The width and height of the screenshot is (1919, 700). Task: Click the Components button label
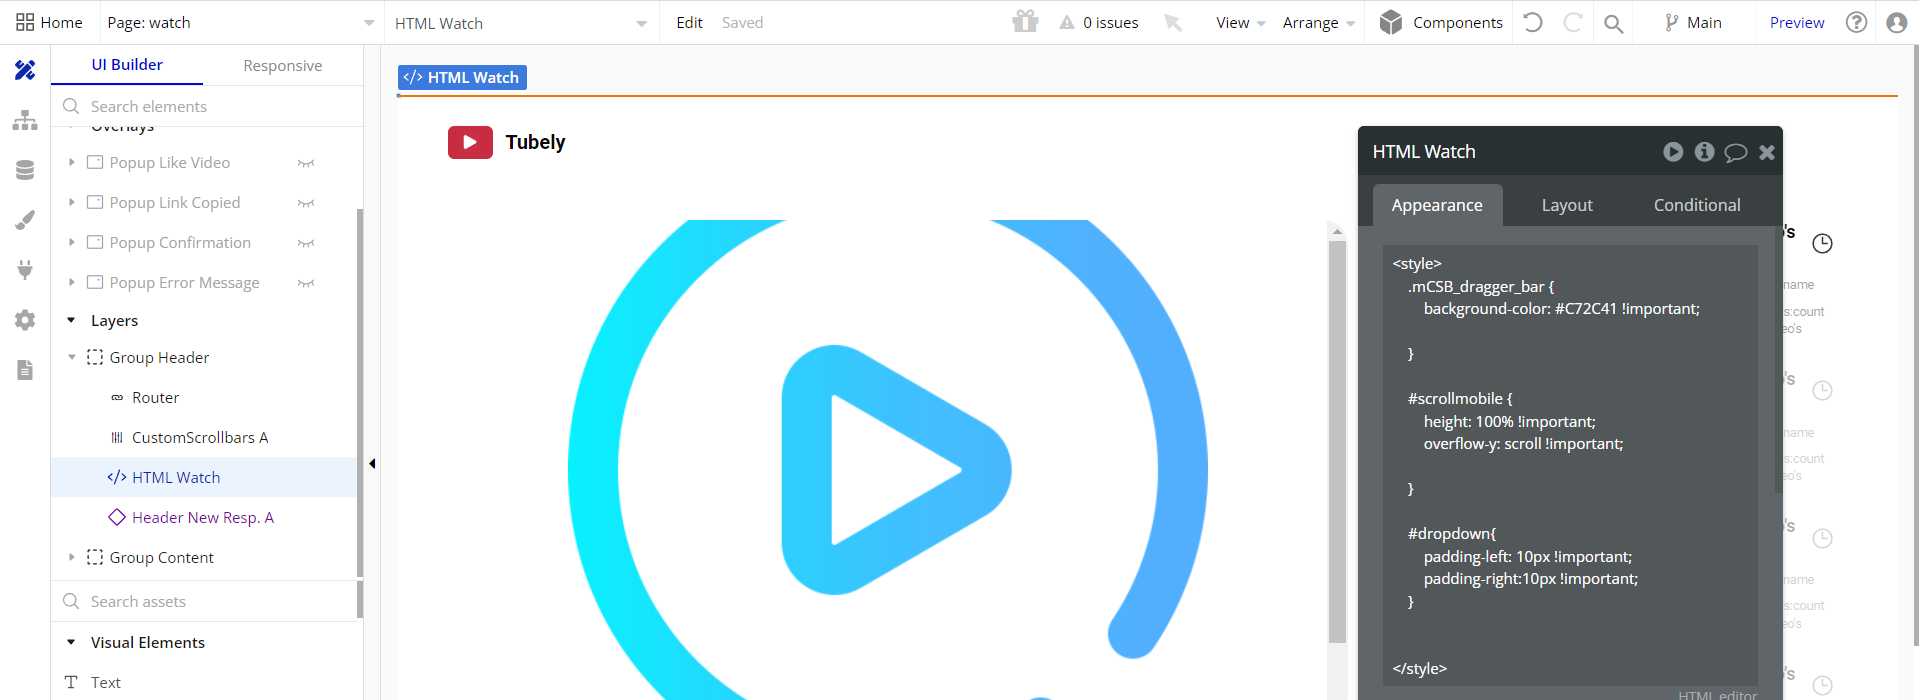pos(1457,22)
